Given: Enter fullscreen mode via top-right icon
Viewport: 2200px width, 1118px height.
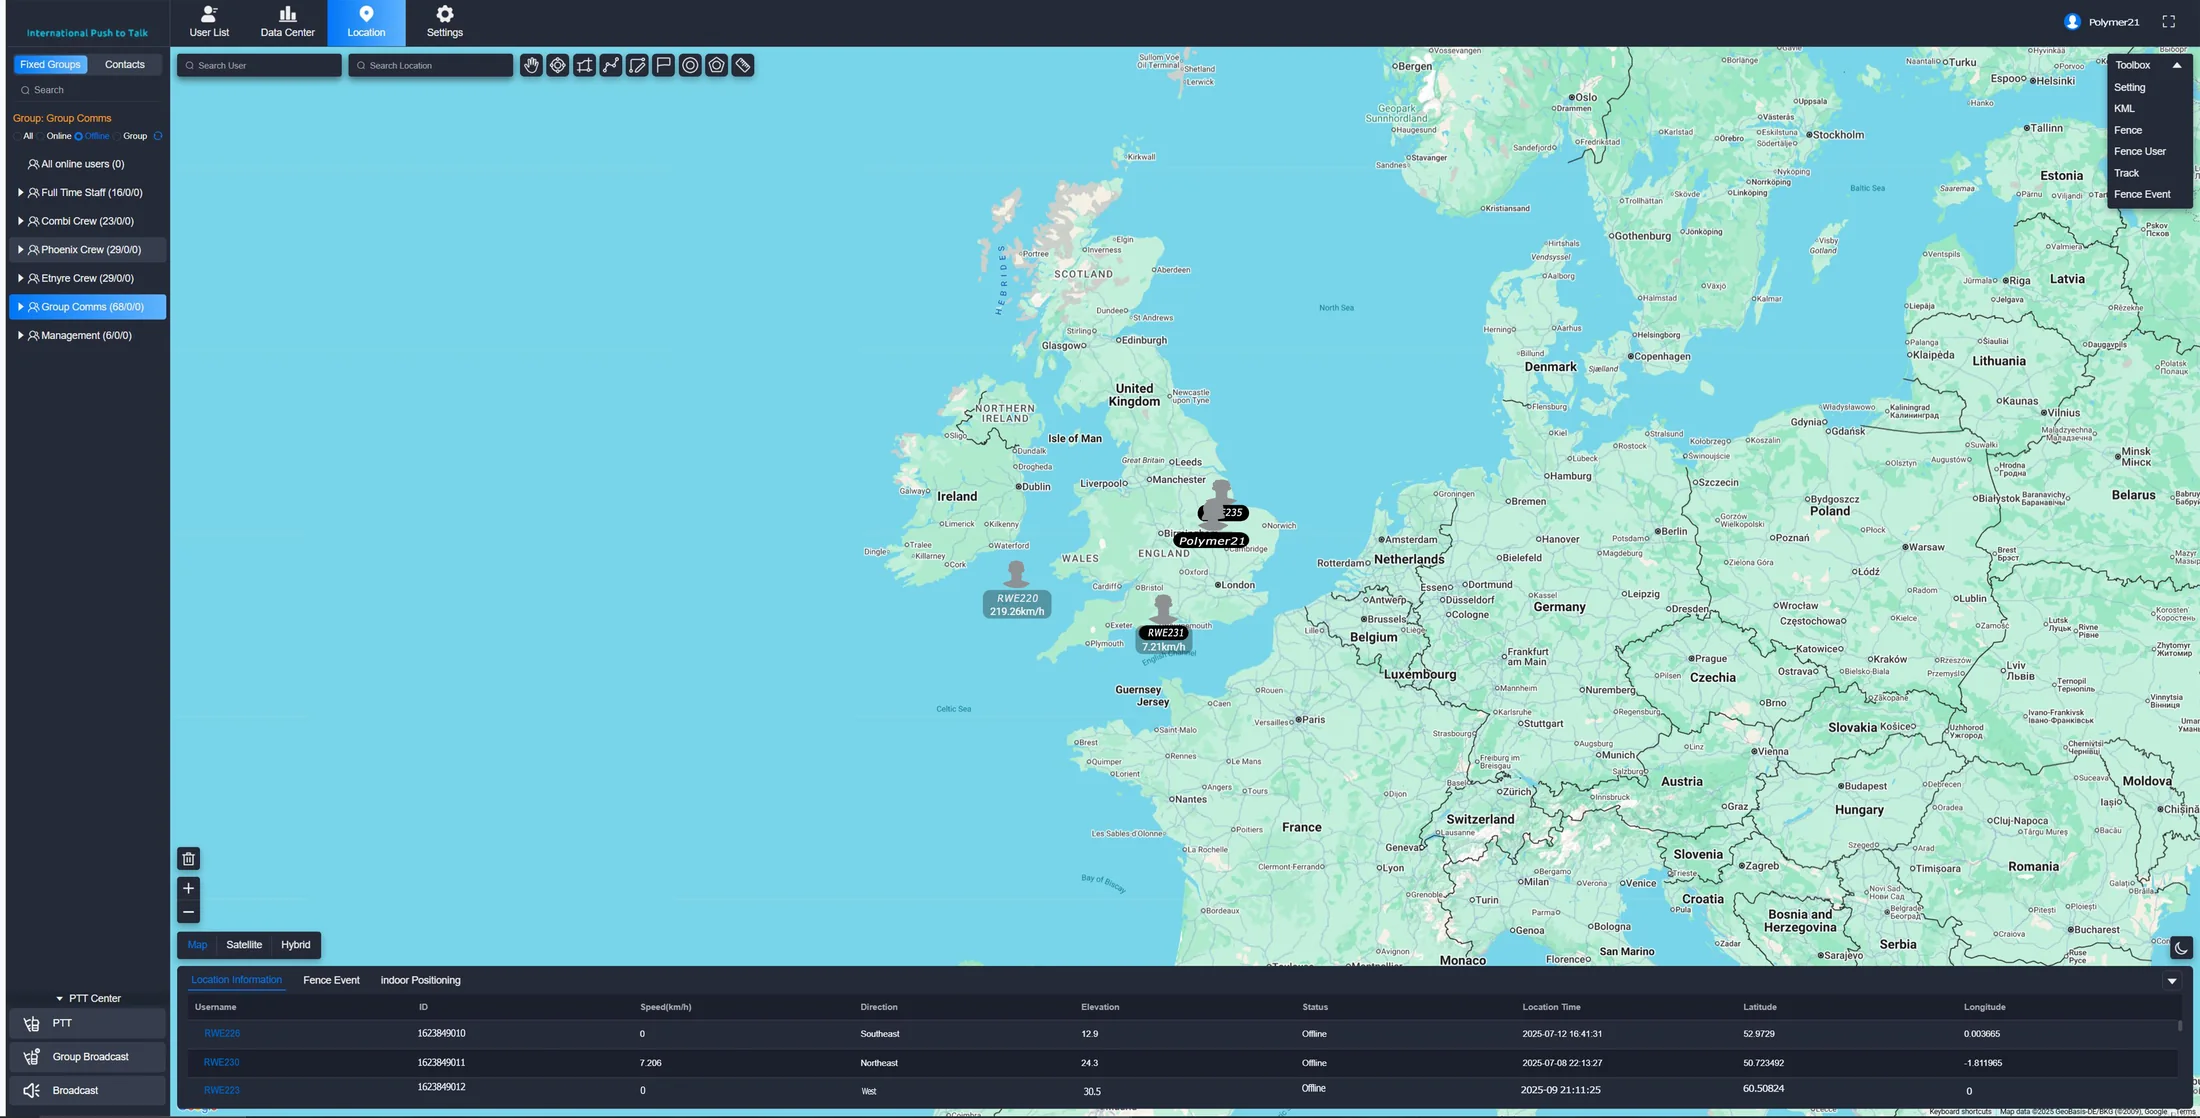Looking at the screenshot, I should [2168, 22].
